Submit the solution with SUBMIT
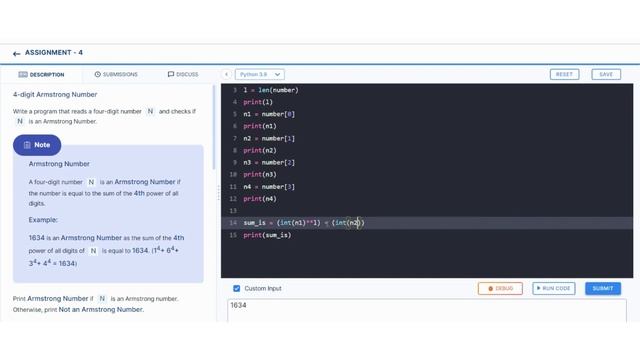The width and height of the screenshot is (640, 360). (x=603, y=288)
